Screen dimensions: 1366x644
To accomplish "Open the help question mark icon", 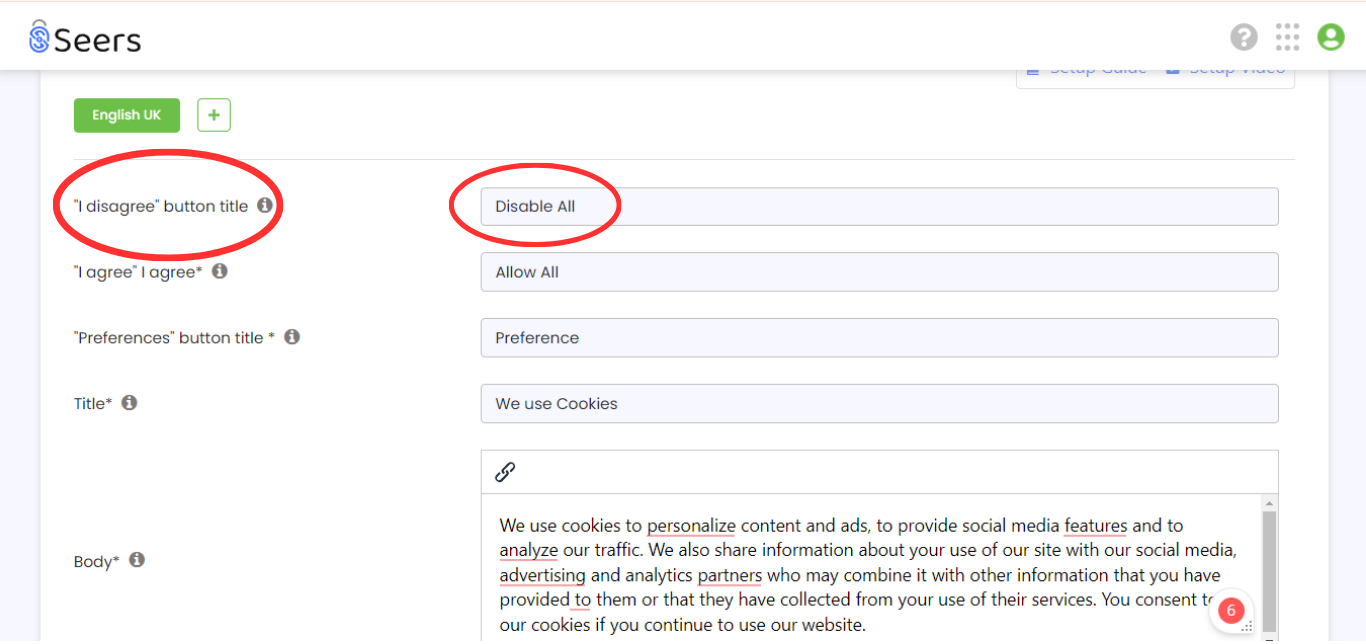I will click(1243, 38).
